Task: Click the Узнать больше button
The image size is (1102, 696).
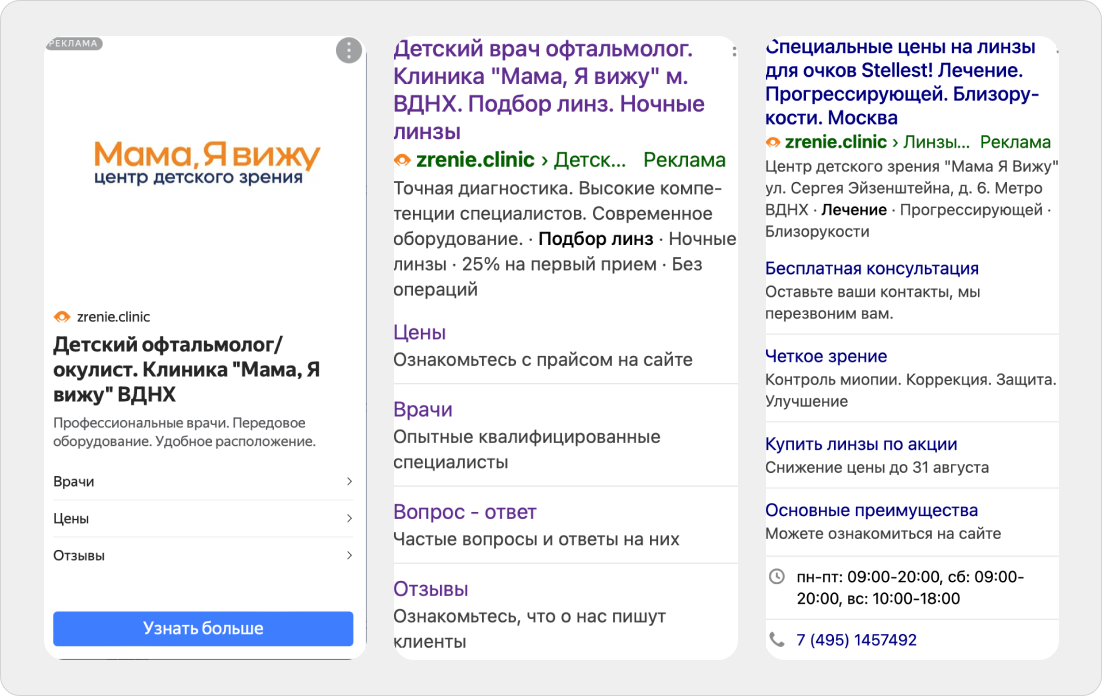Action: click(203, 629)
